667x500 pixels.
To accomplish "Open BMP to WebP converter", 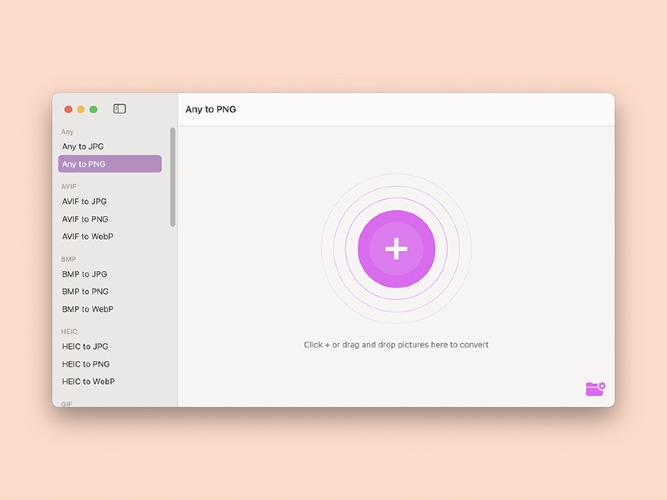I will click(x=88, y=309).
